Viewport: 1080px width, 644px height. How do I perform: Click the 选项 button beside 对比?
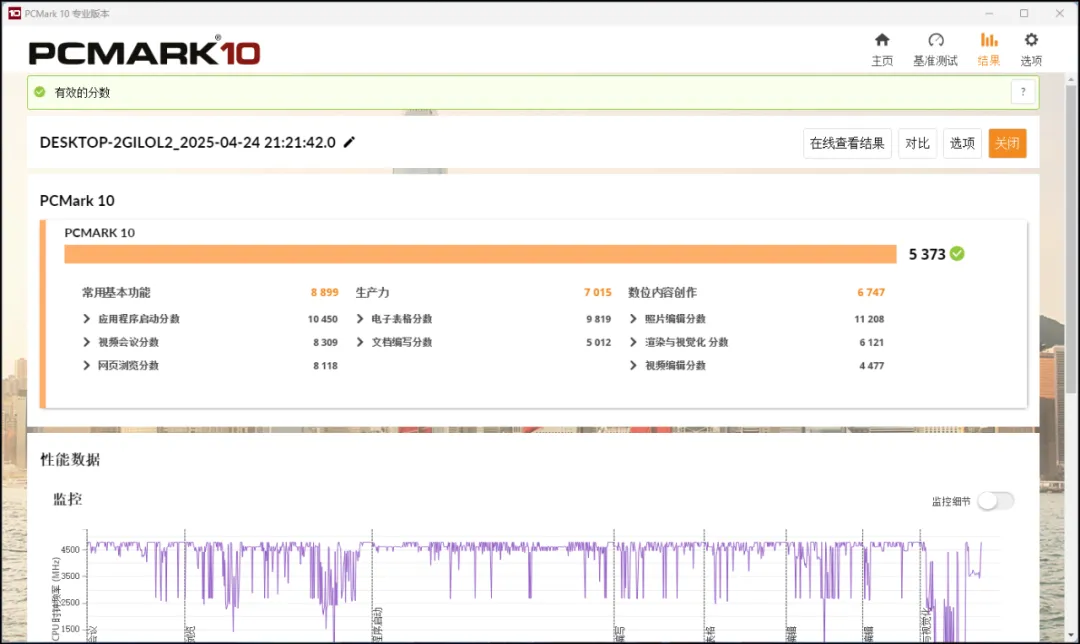[962, 143]
